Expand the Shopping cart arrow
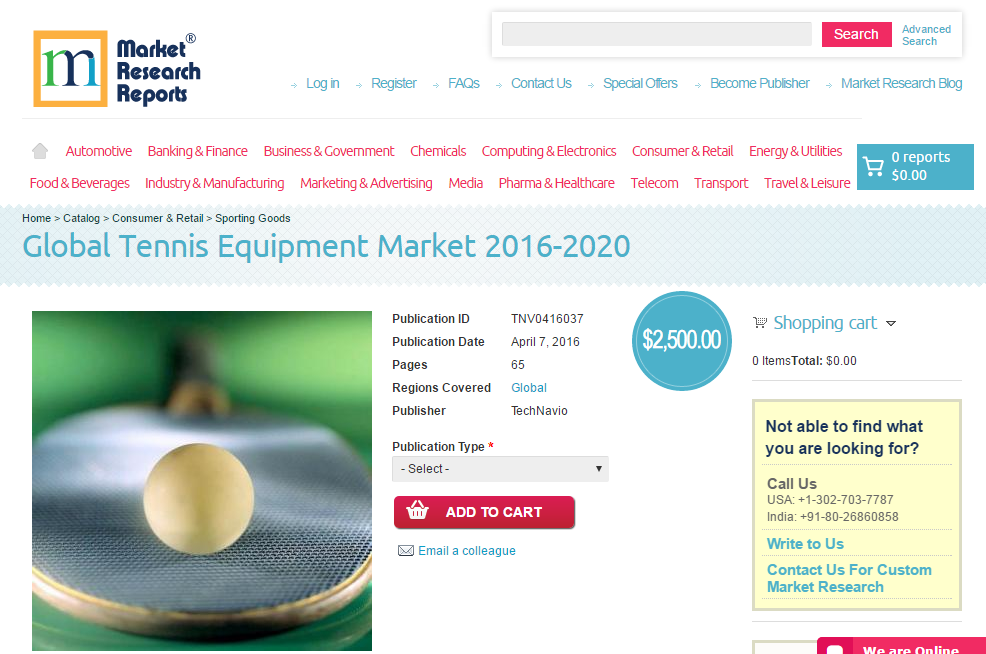 [x=890, y=323]
